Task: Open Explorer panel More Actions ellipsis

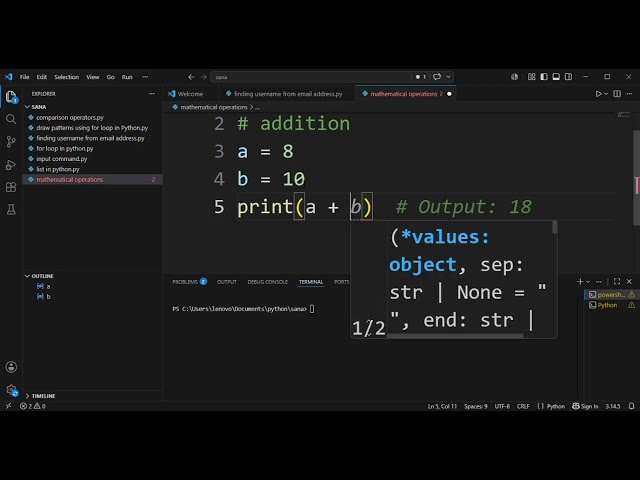Action: 152,94
